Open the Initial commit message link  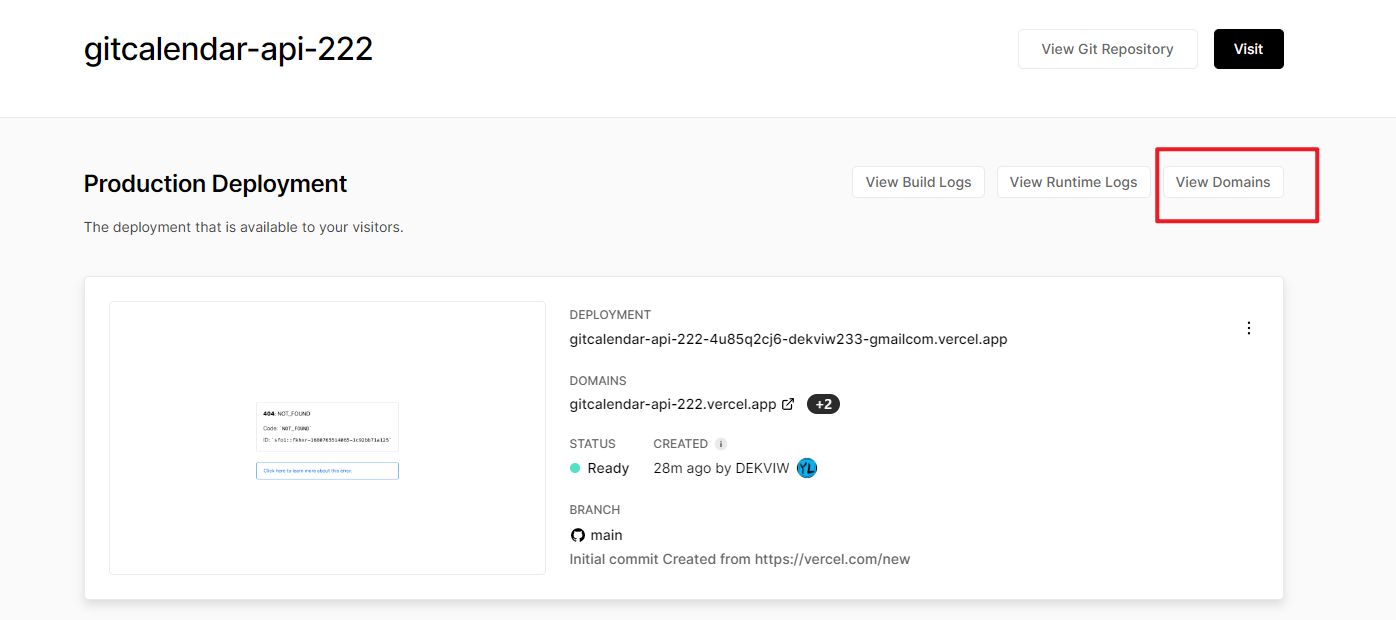click(740, 559)
